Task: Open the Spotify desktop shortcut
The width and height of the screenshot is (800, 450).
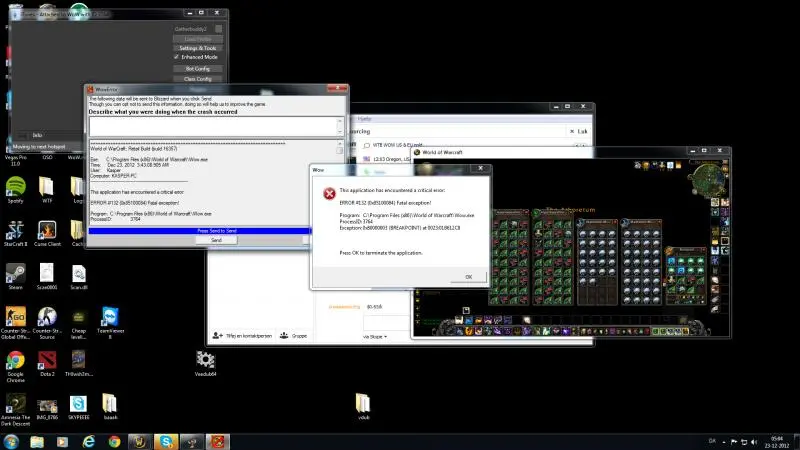Action: [x=15, y=189]
